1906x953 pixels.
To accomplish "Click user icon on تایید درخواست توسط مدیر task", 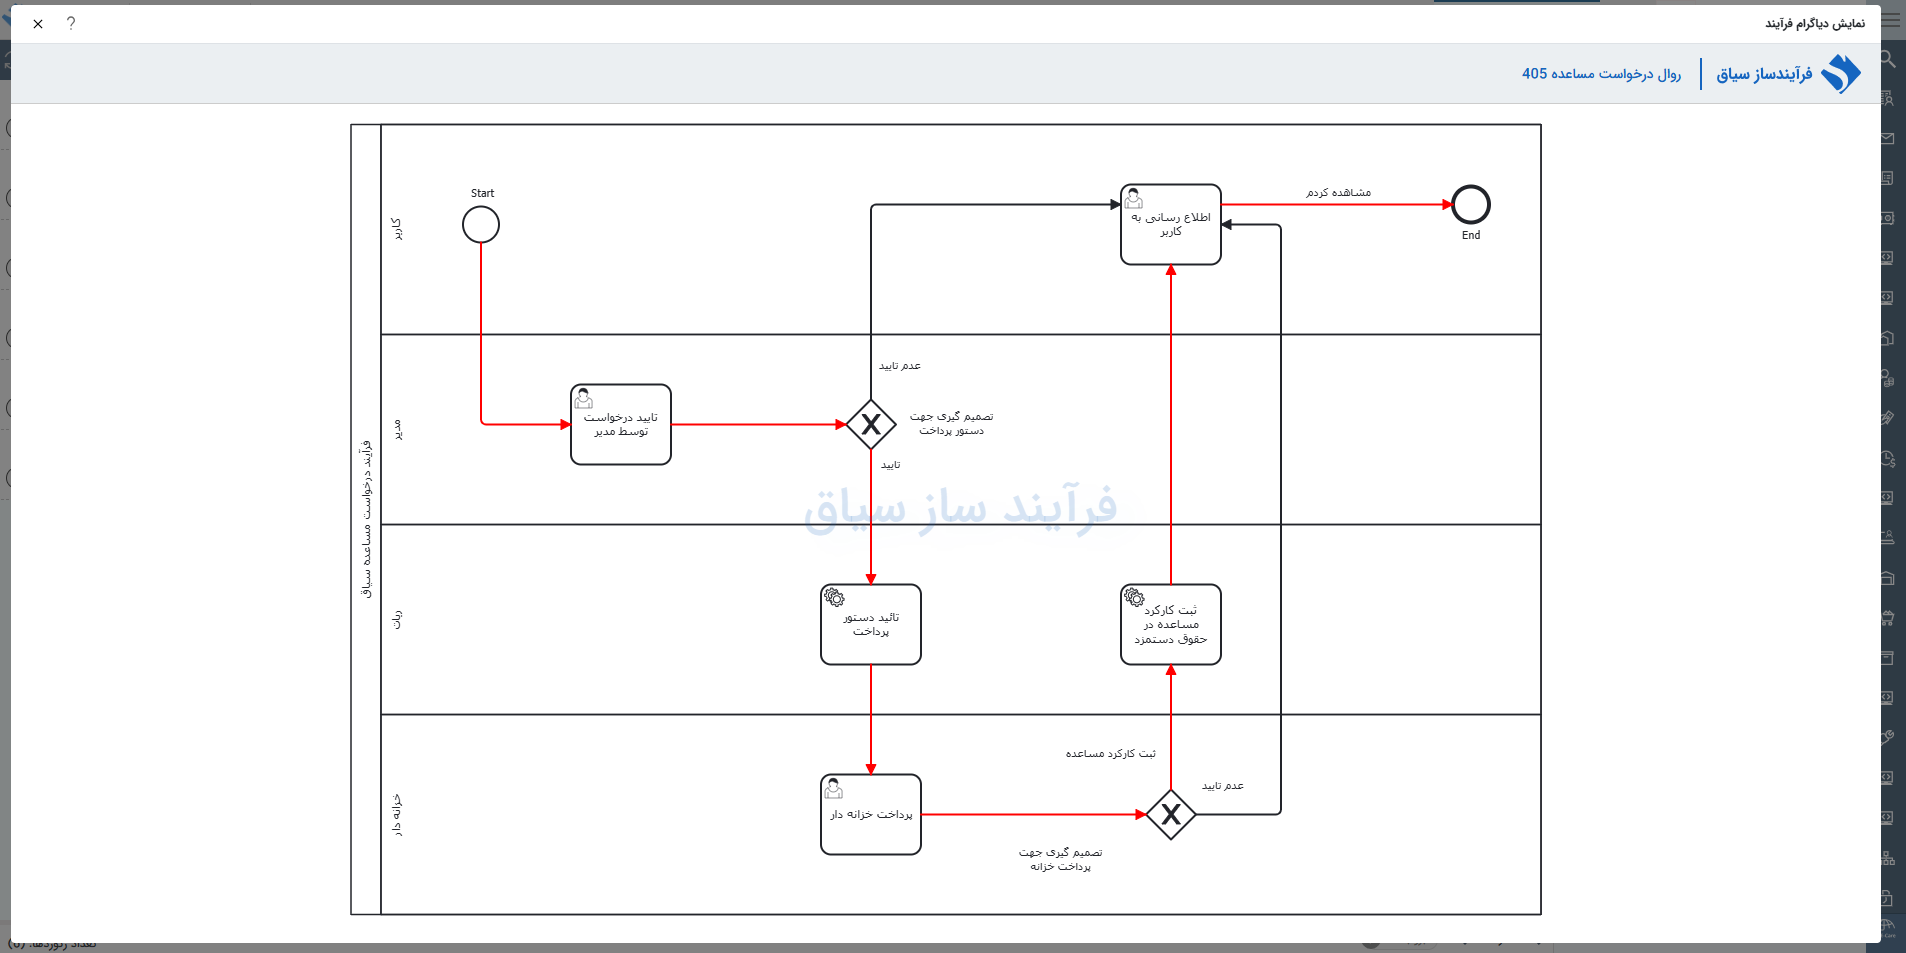I will pos(584,398).
